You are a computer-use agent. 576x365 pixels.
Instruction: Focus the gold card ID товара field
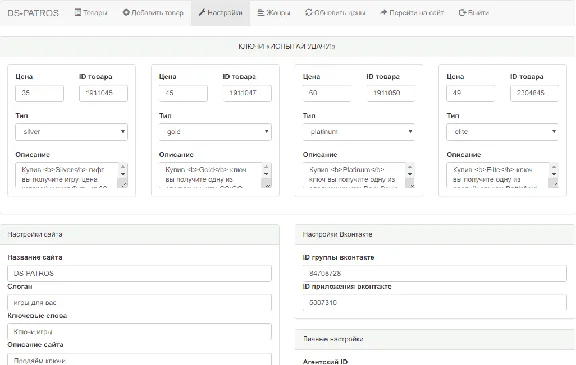click(x=247, y=93)
